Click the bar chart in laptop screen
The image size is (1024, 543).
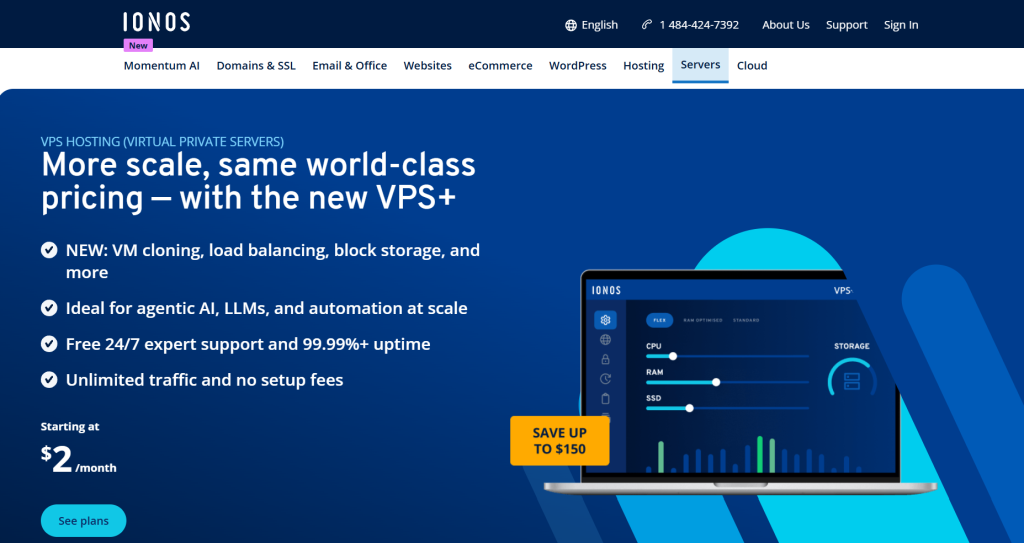click(x=753, y=454)
